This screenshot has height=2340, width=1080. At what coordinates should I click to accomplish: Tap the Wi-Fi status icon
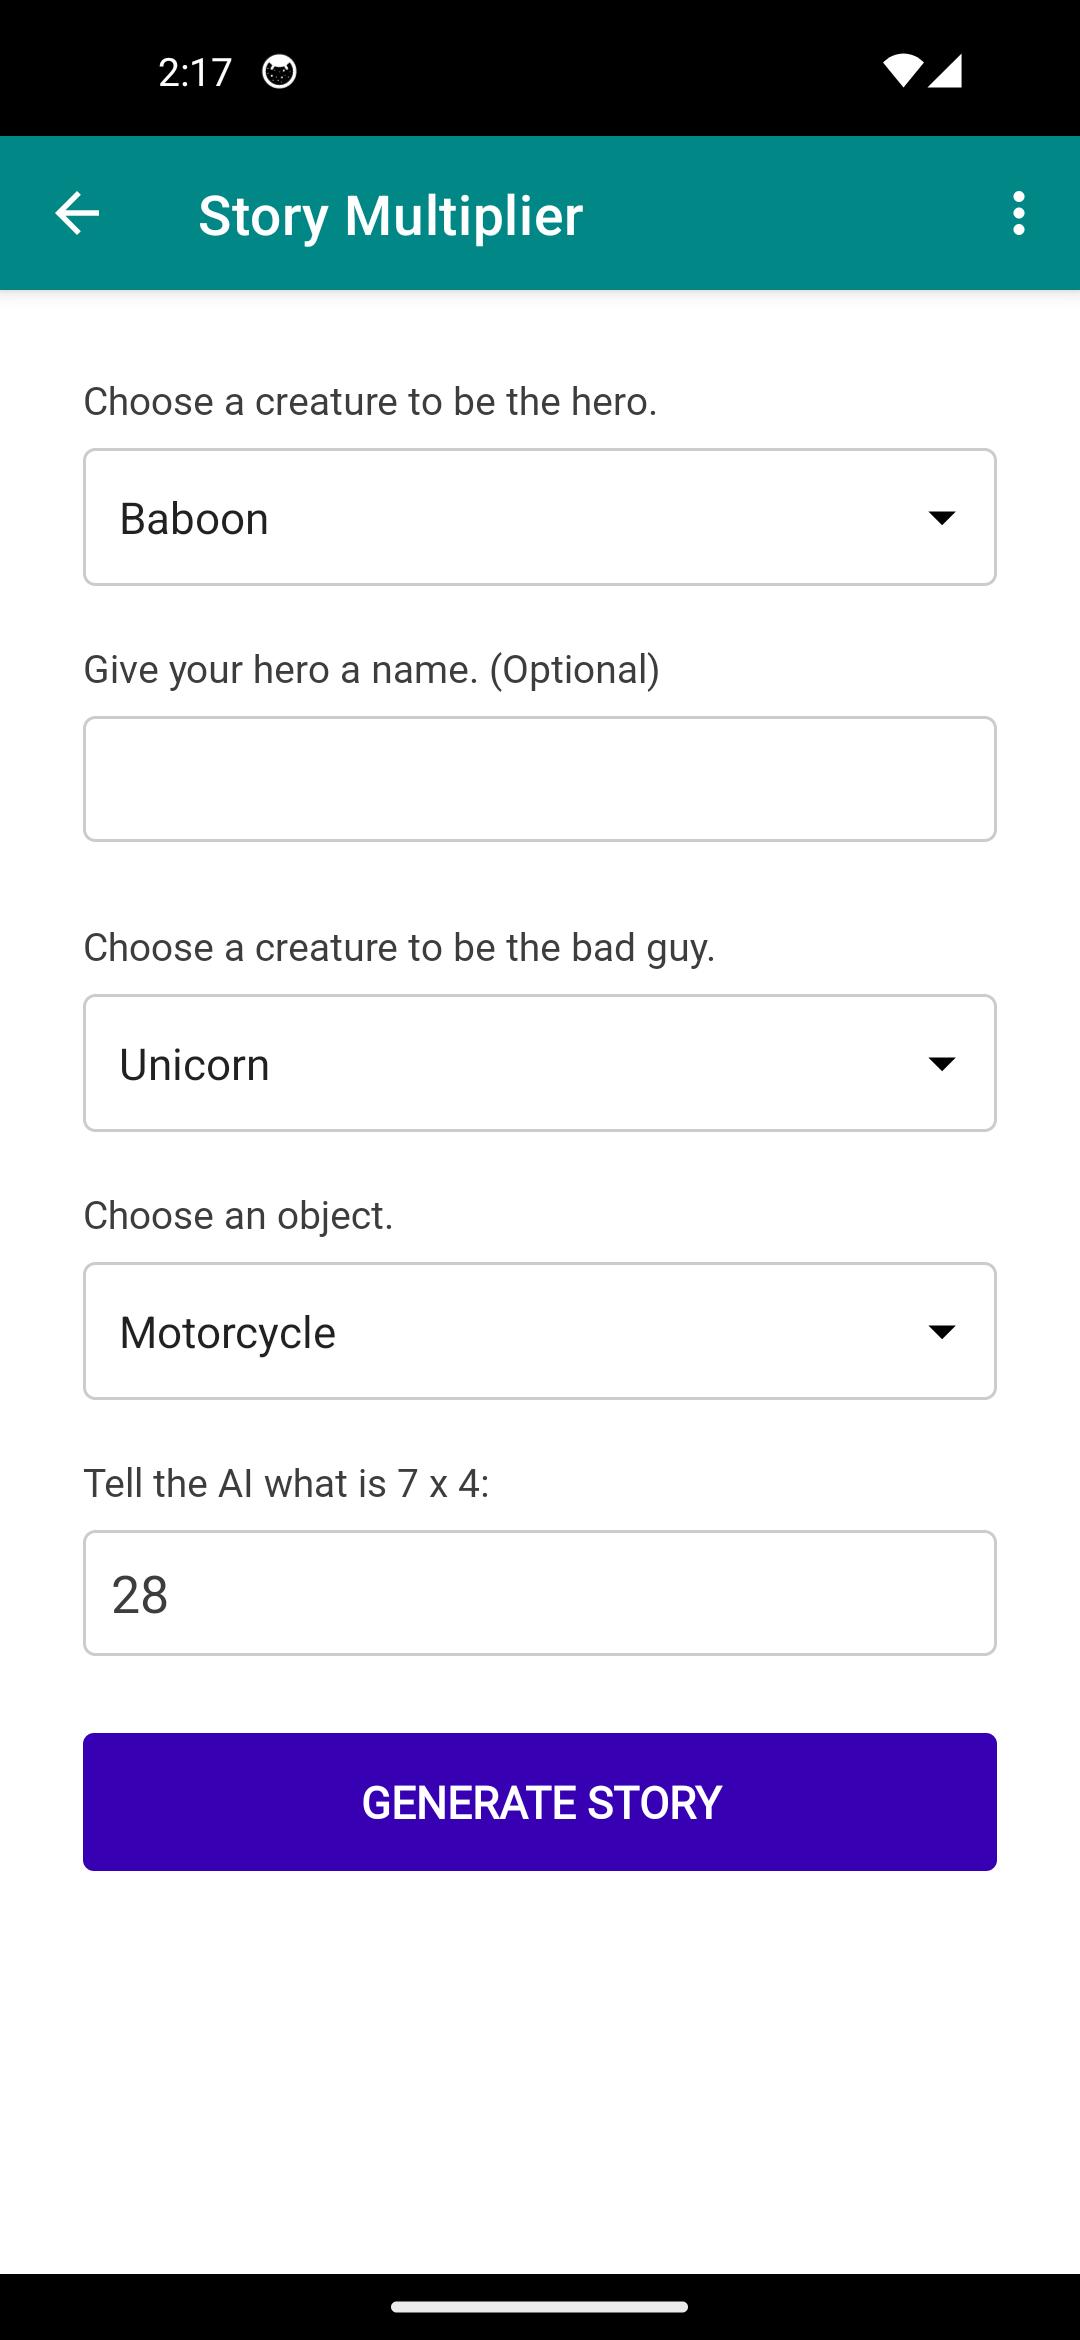[x=901, y=71]
